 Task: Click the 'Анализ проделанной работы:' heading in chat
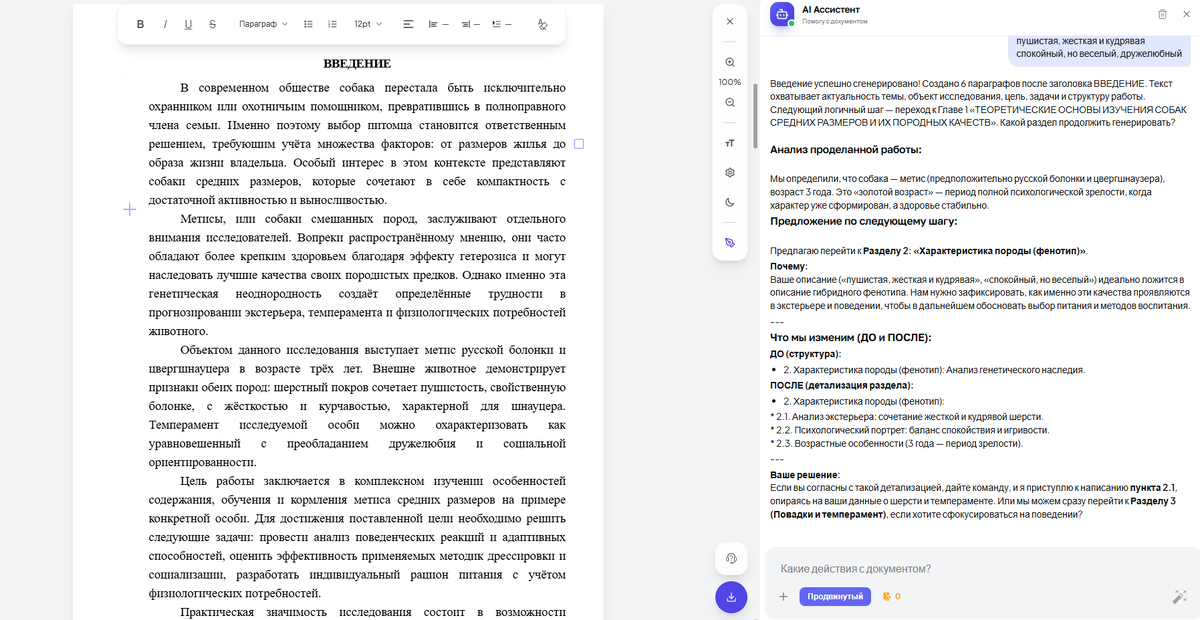click(x=846, y=150)
